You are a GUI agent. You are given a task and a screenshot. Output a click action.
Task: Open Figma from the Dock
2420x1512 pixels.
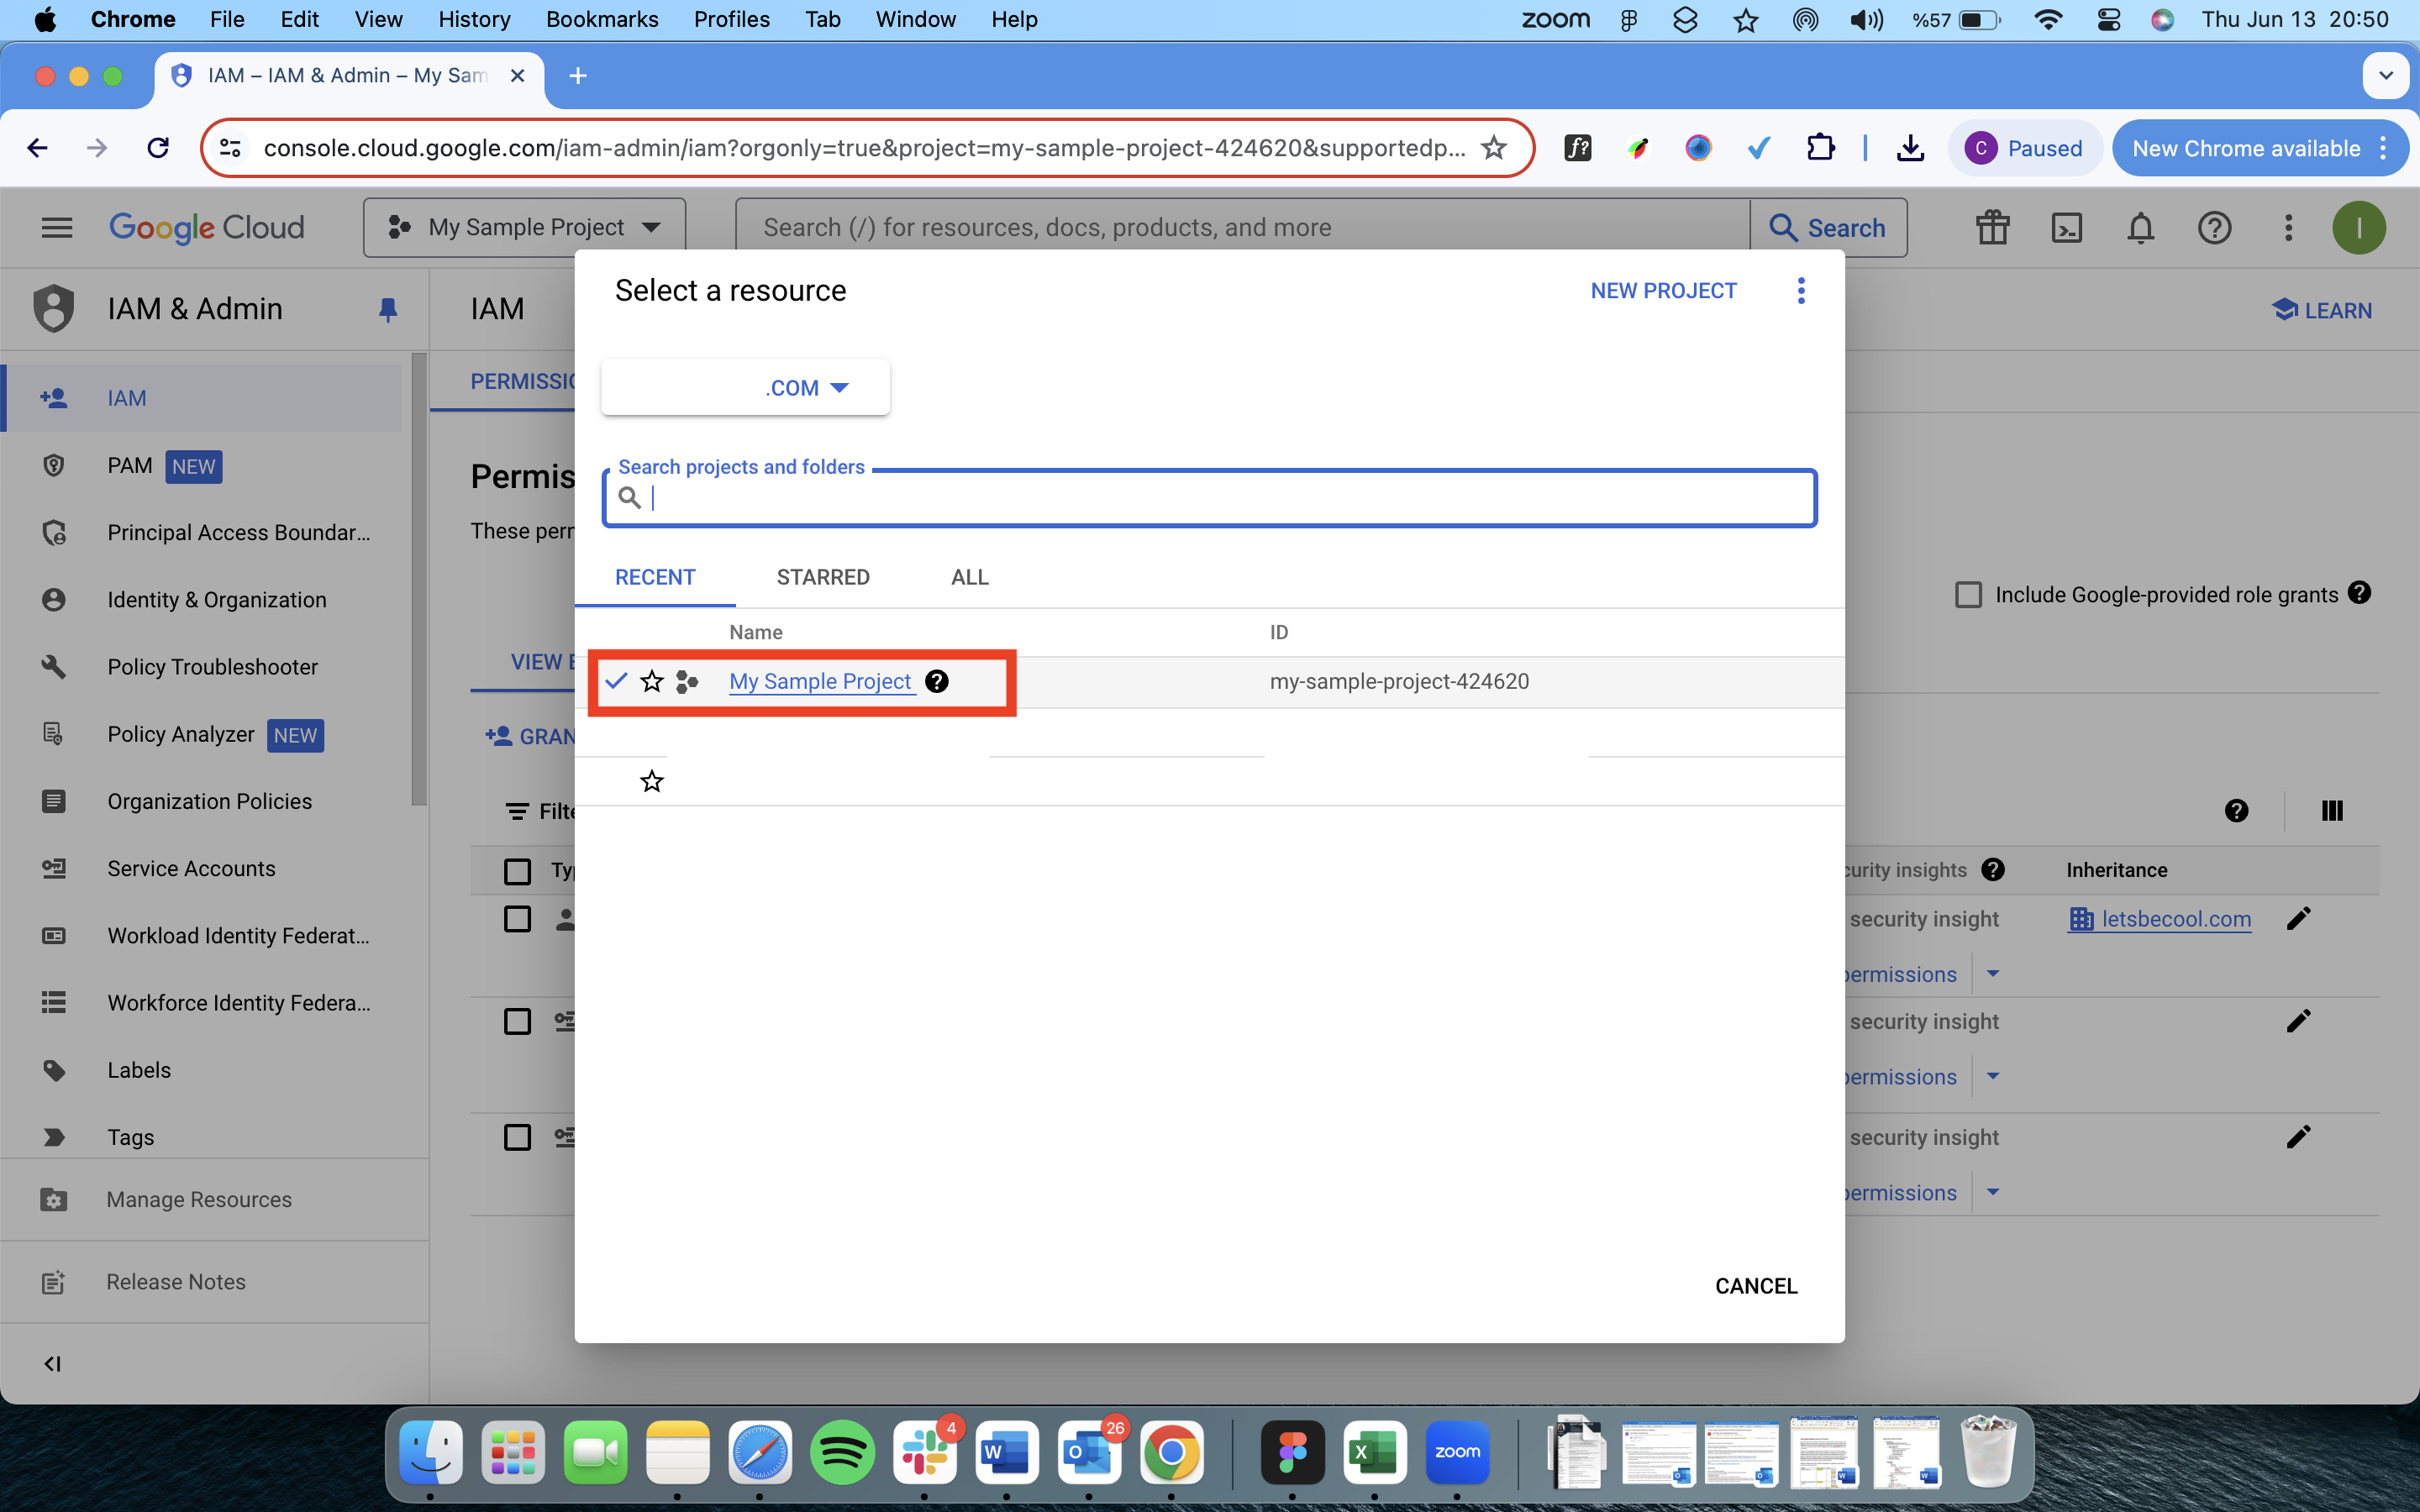(x=1292, y=1452)
